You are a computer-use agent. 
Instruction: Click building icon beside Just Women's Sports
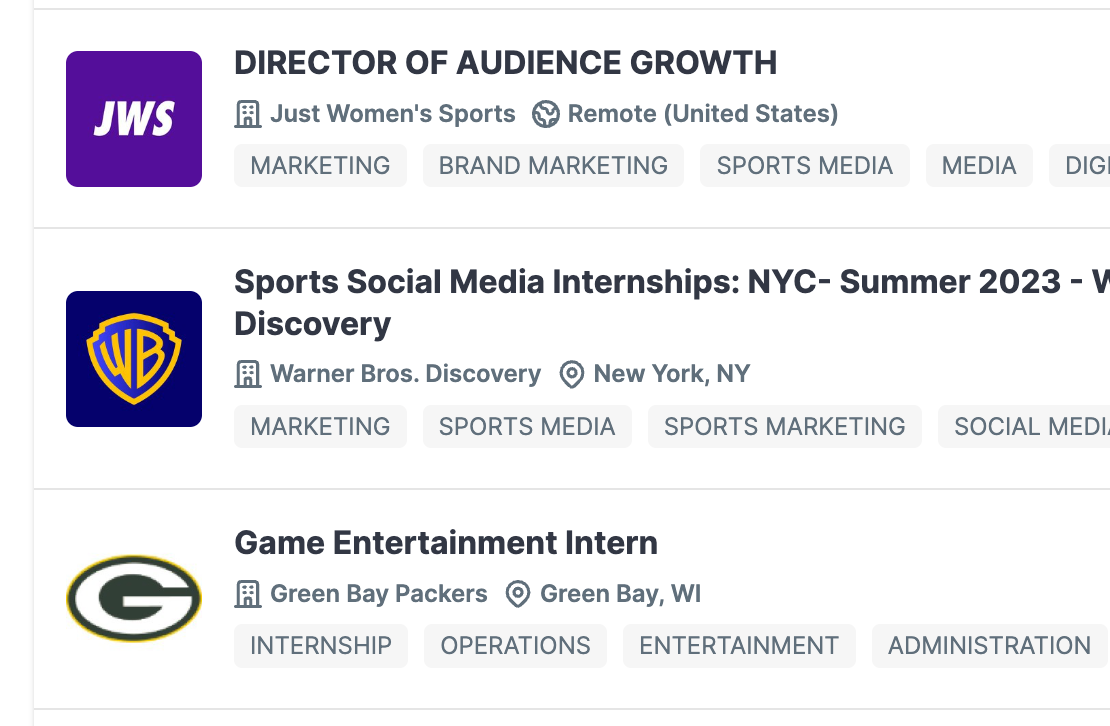(247, 114)
